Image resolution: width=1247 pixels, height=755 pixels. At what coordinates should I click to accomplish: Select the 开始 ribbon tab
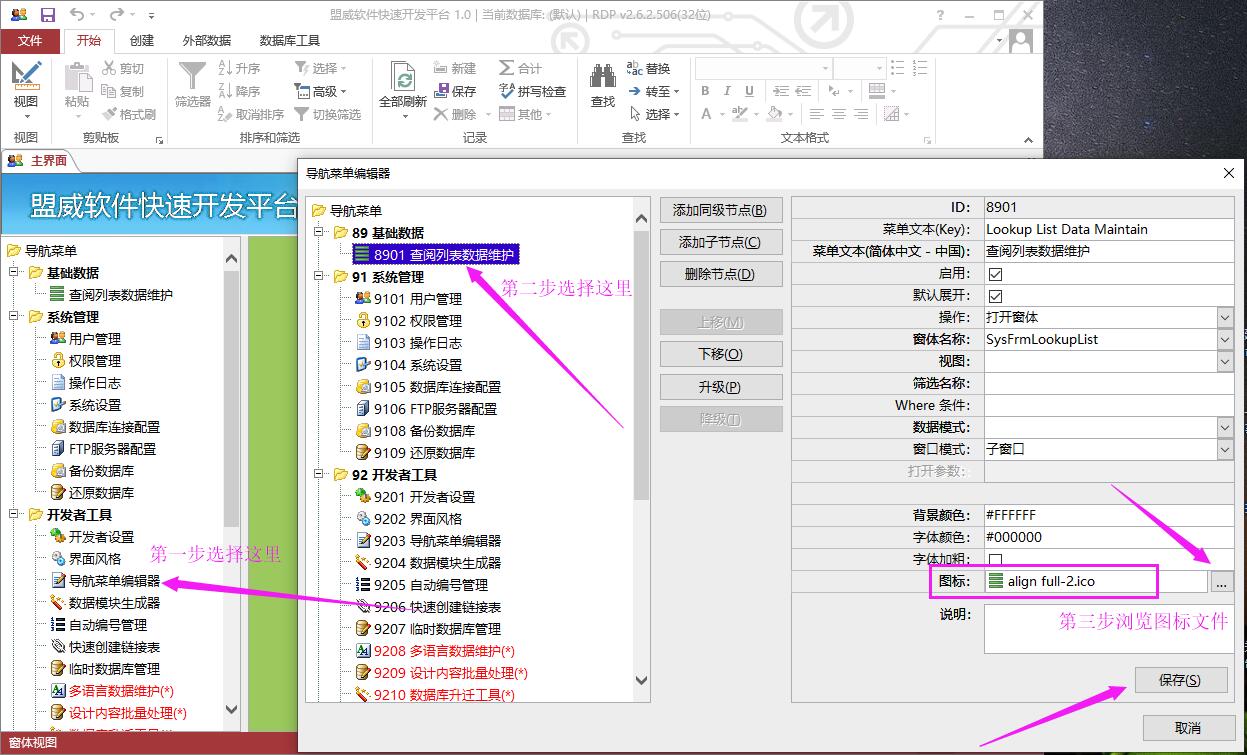point(89,41)
